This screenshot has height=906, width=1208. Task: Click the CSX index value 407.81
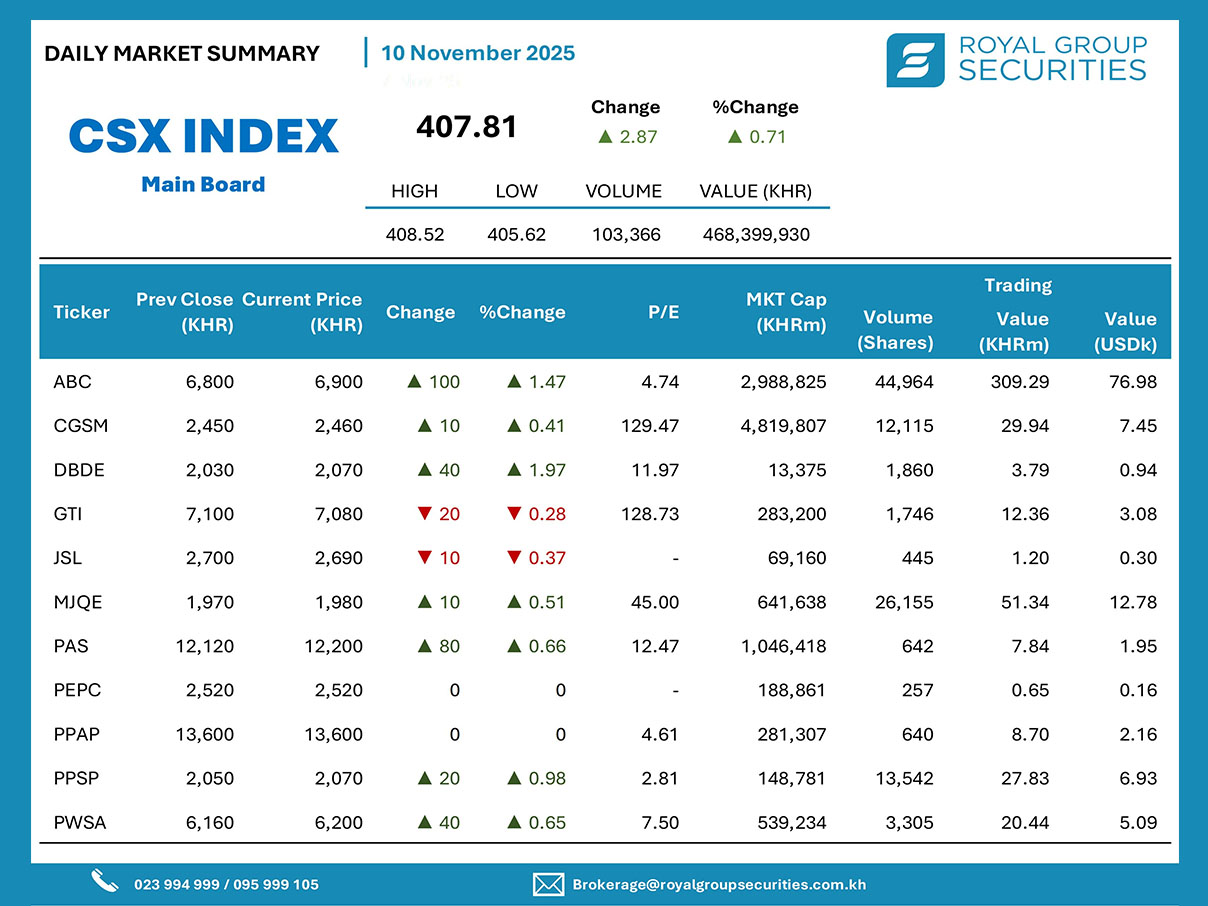coord(466,127)
